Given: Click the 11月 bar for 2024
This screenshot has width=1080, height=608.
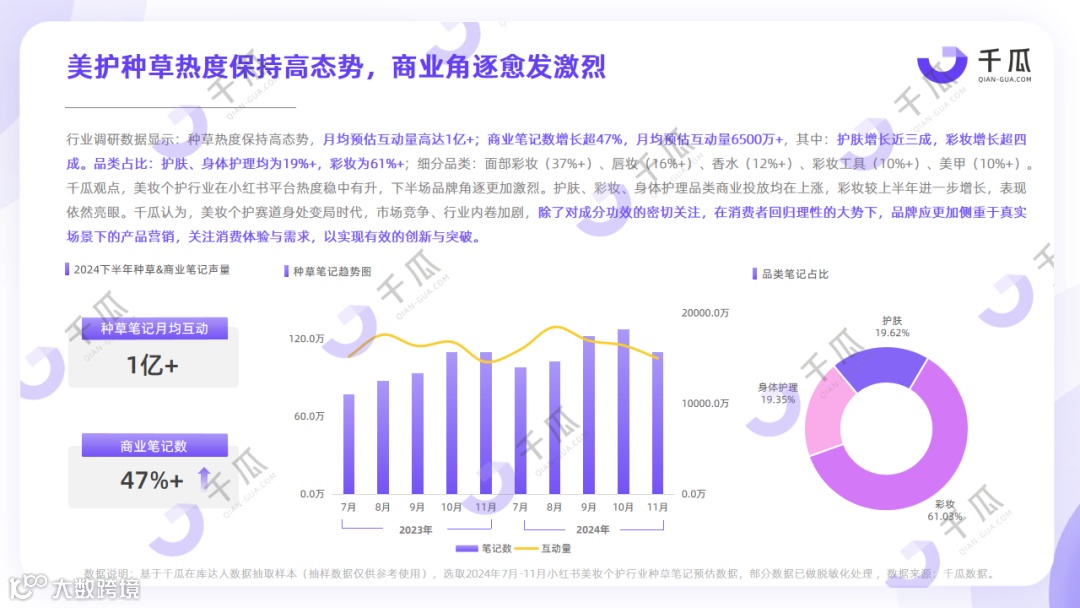Looking at the screenshot, I should (x=658, y=423).
